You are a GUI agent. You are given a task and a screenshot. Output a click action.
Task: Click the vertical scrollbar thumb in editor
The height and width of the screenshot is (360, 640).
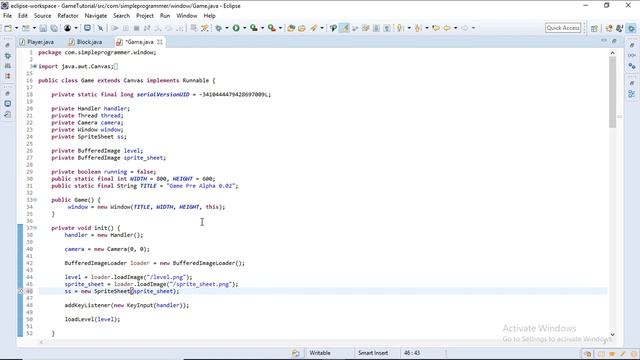[612, 92]
